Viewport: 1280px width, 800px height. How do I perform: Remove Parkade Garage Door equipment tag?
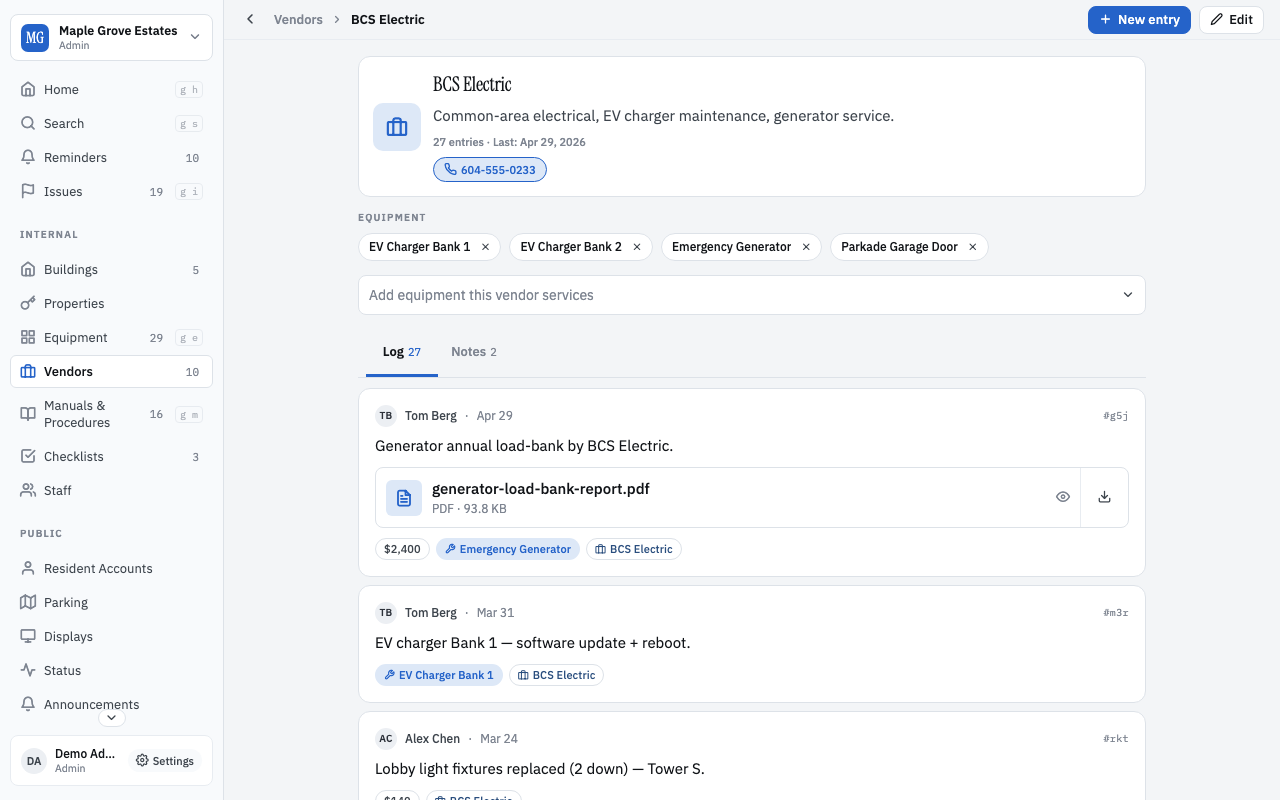(x=972, y=247)
